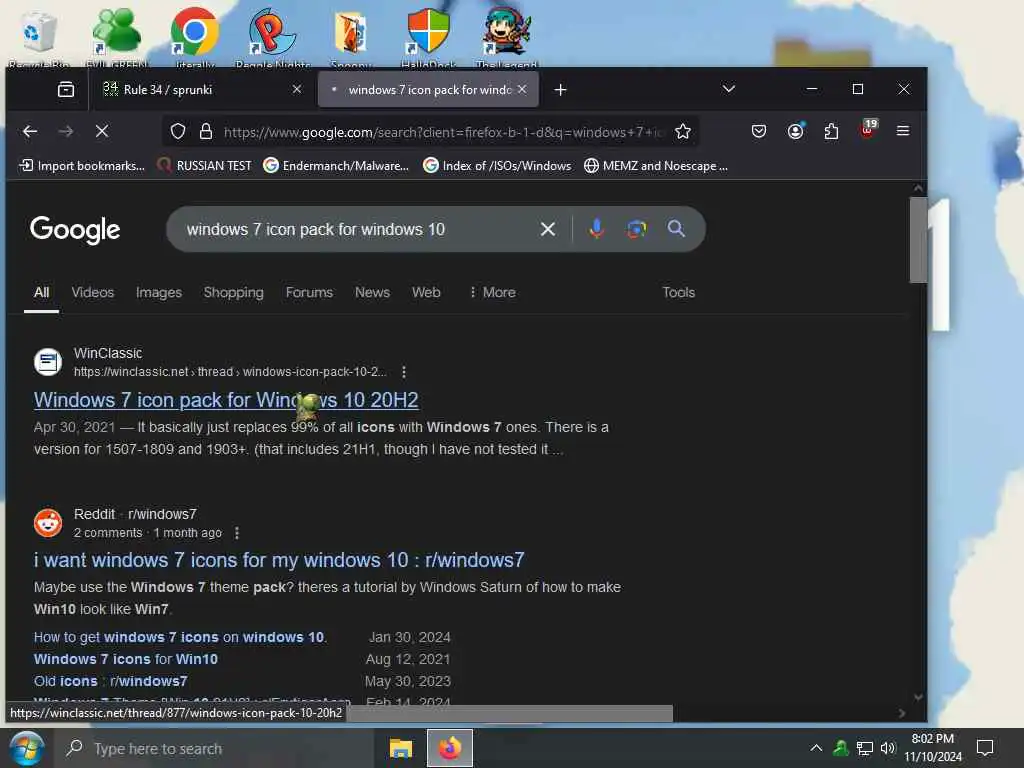
Task: Bookmark this page with star icon
Action: [683, 131]
